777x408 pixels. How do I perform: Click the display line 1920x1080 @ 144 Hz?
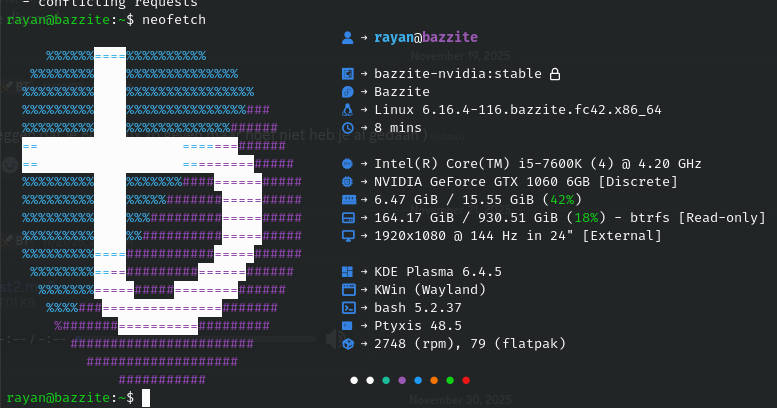450,236
